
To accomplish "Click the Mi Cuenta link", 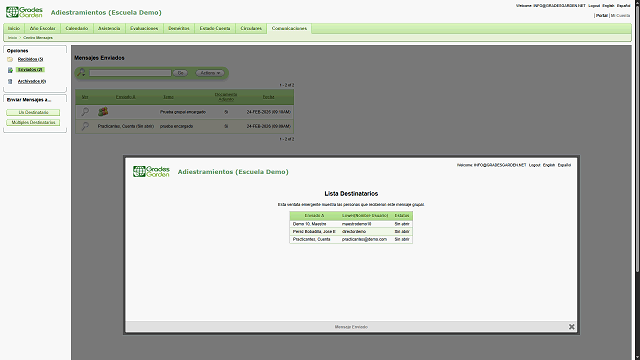I will [620, 16].
